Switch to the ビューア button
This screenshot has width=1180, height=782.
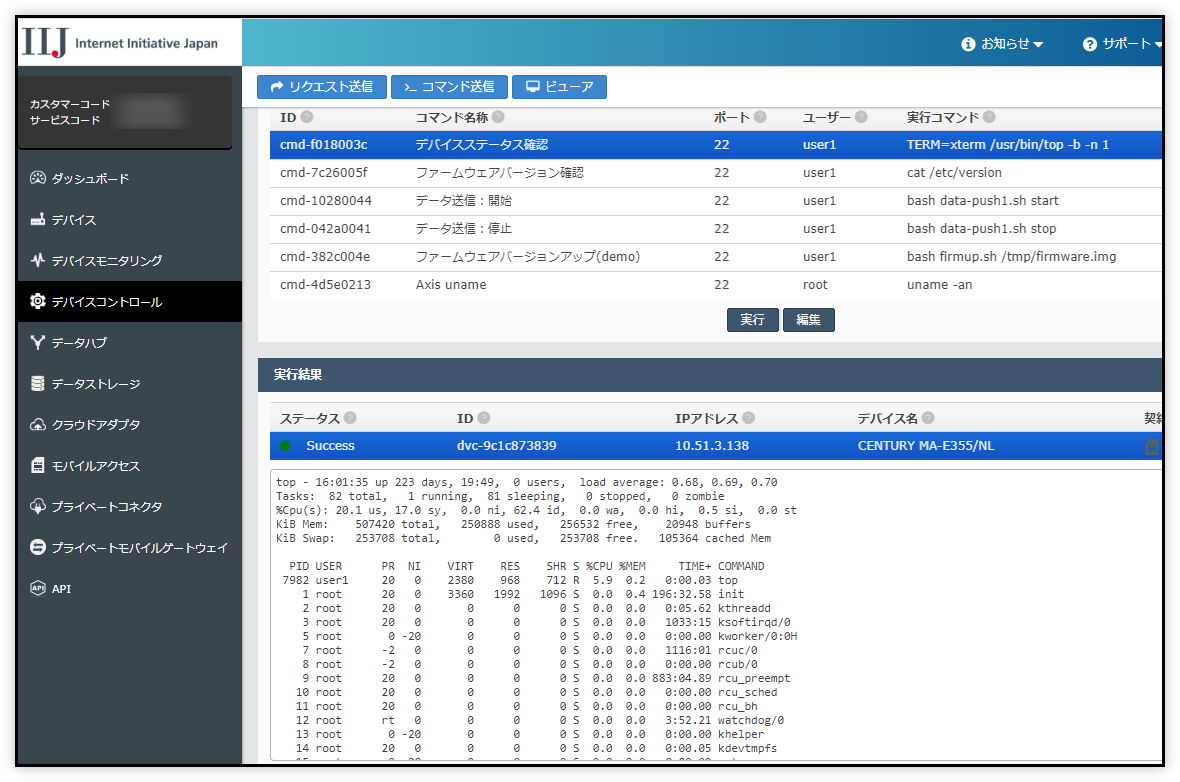(x=559, y=87)
